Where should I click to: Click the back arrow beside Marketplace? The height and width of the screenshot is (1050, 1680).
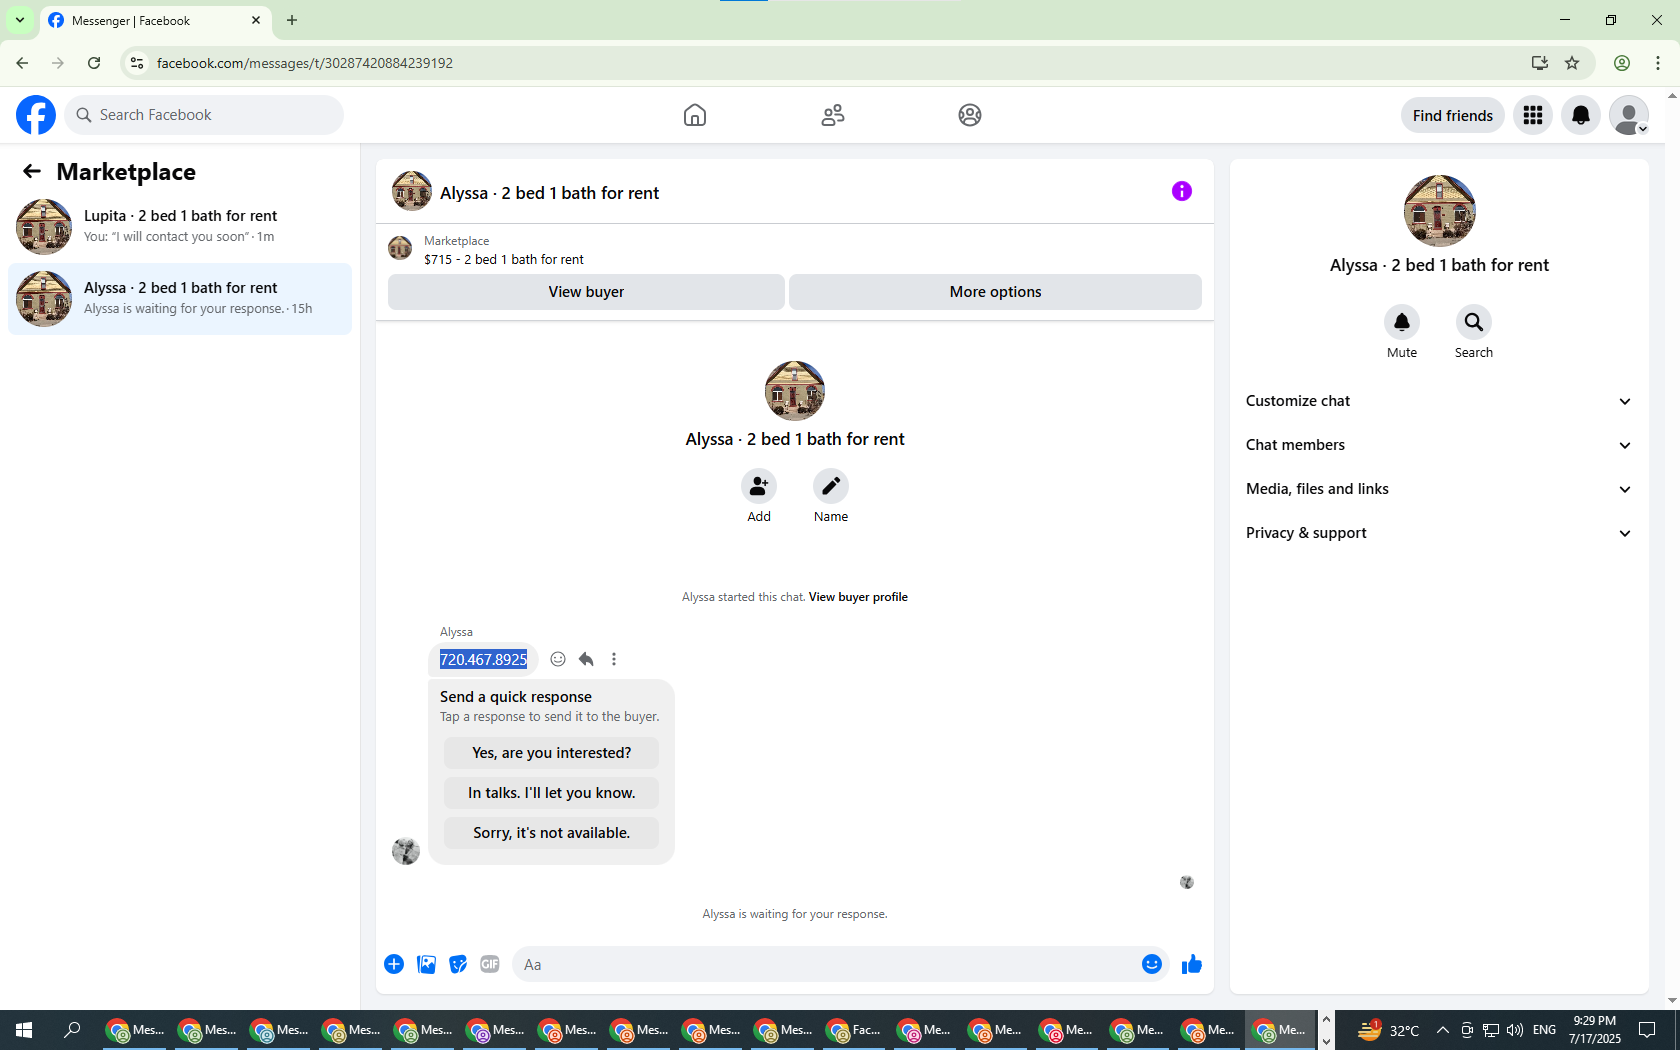pyautogui.click(x=32, y=171)
